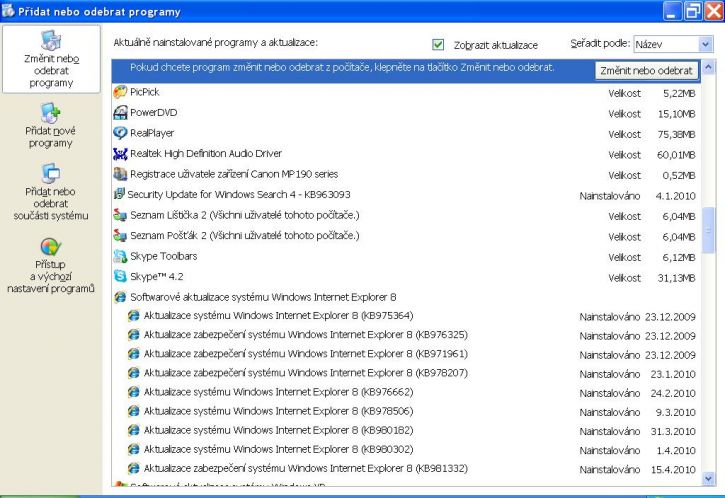Click the Skype Toolbars icon
725x498 pixels.
click(120, 256)
